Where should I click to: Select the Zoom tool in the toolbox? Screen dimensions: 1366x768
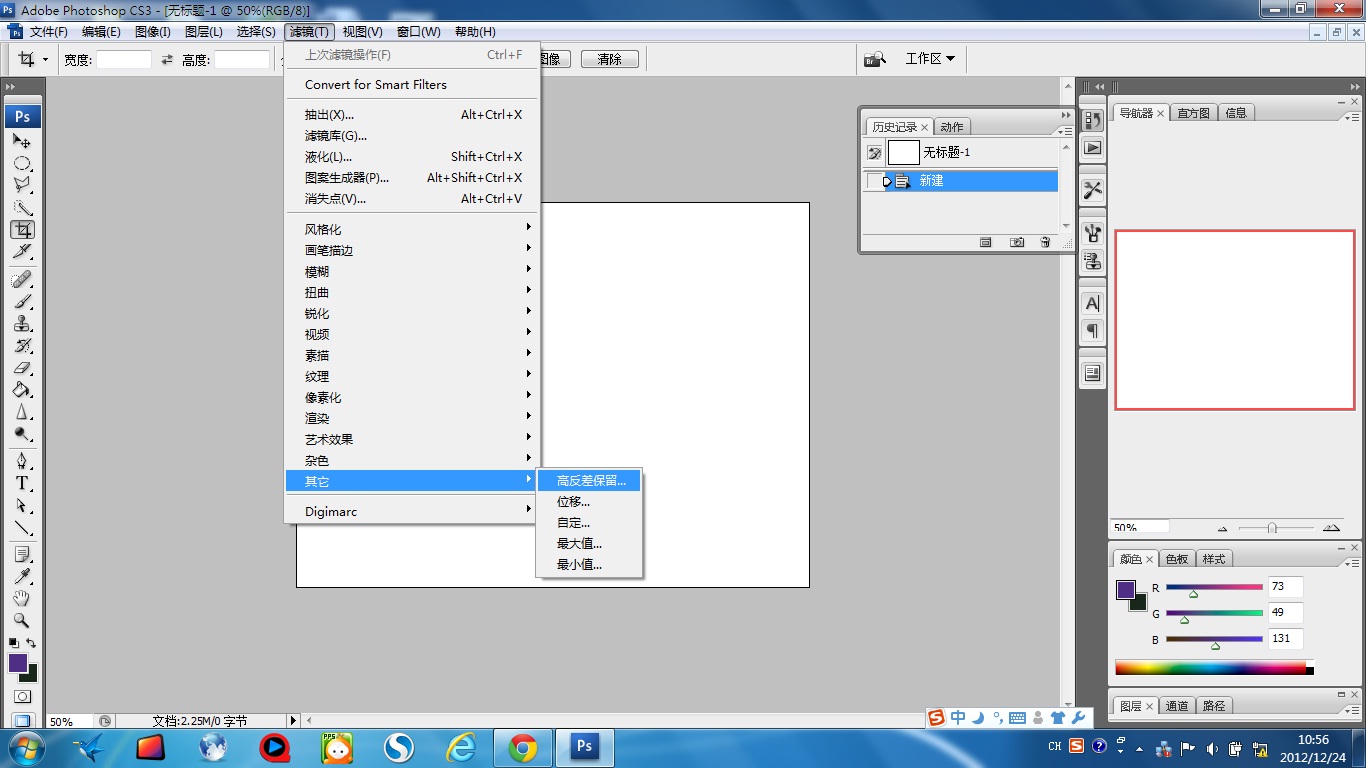[22, 620]
